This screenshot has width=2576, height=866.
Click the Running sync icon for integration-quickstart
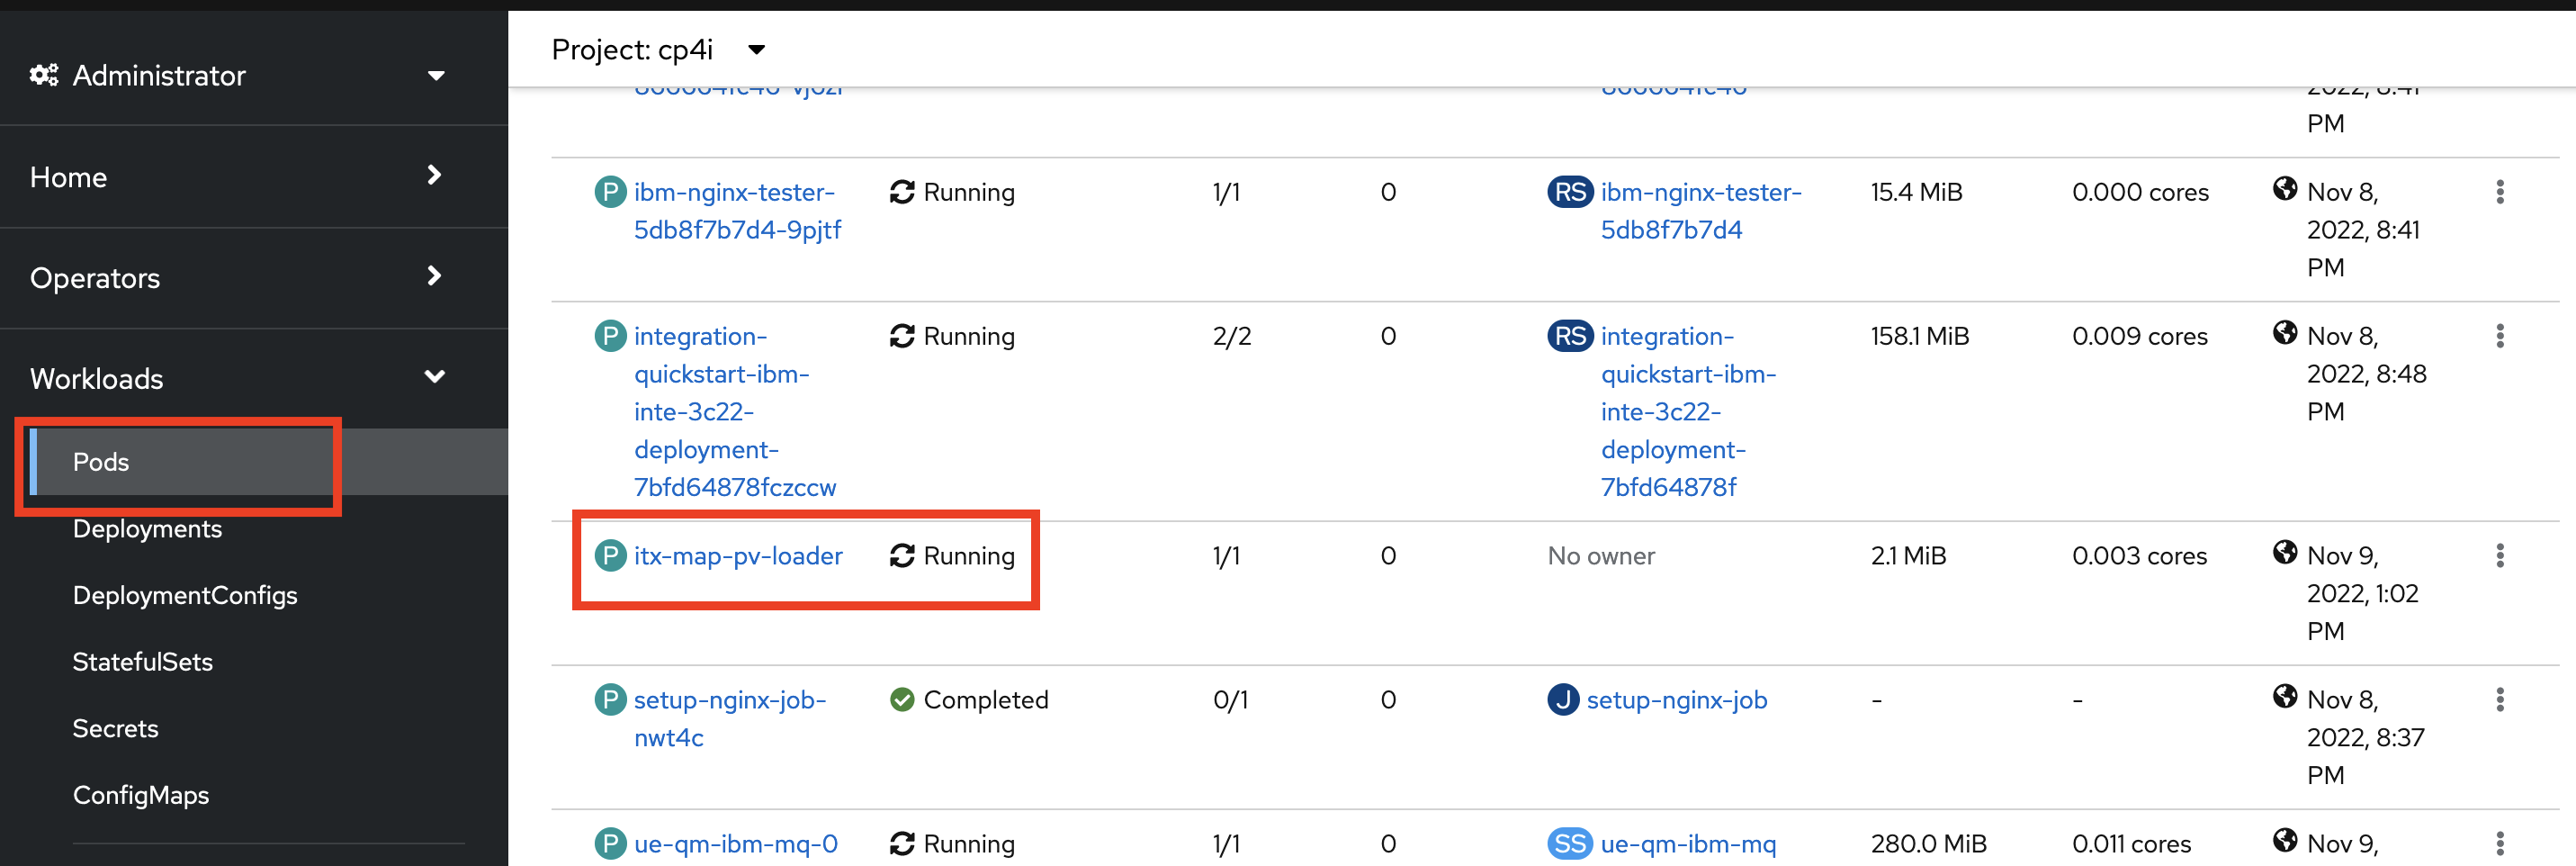click(902, 336)
